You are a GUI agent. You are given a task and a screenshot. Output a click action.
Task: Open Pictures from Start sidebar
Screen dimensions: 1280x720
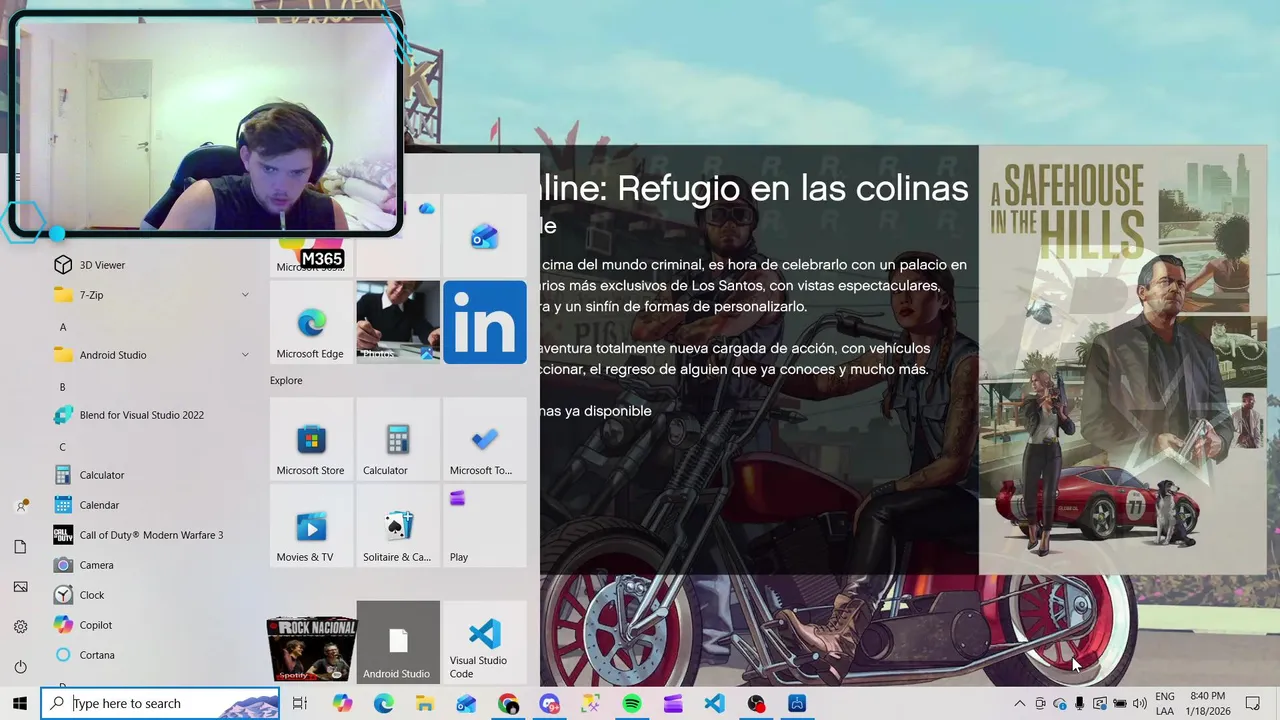[x=20, y=587]
